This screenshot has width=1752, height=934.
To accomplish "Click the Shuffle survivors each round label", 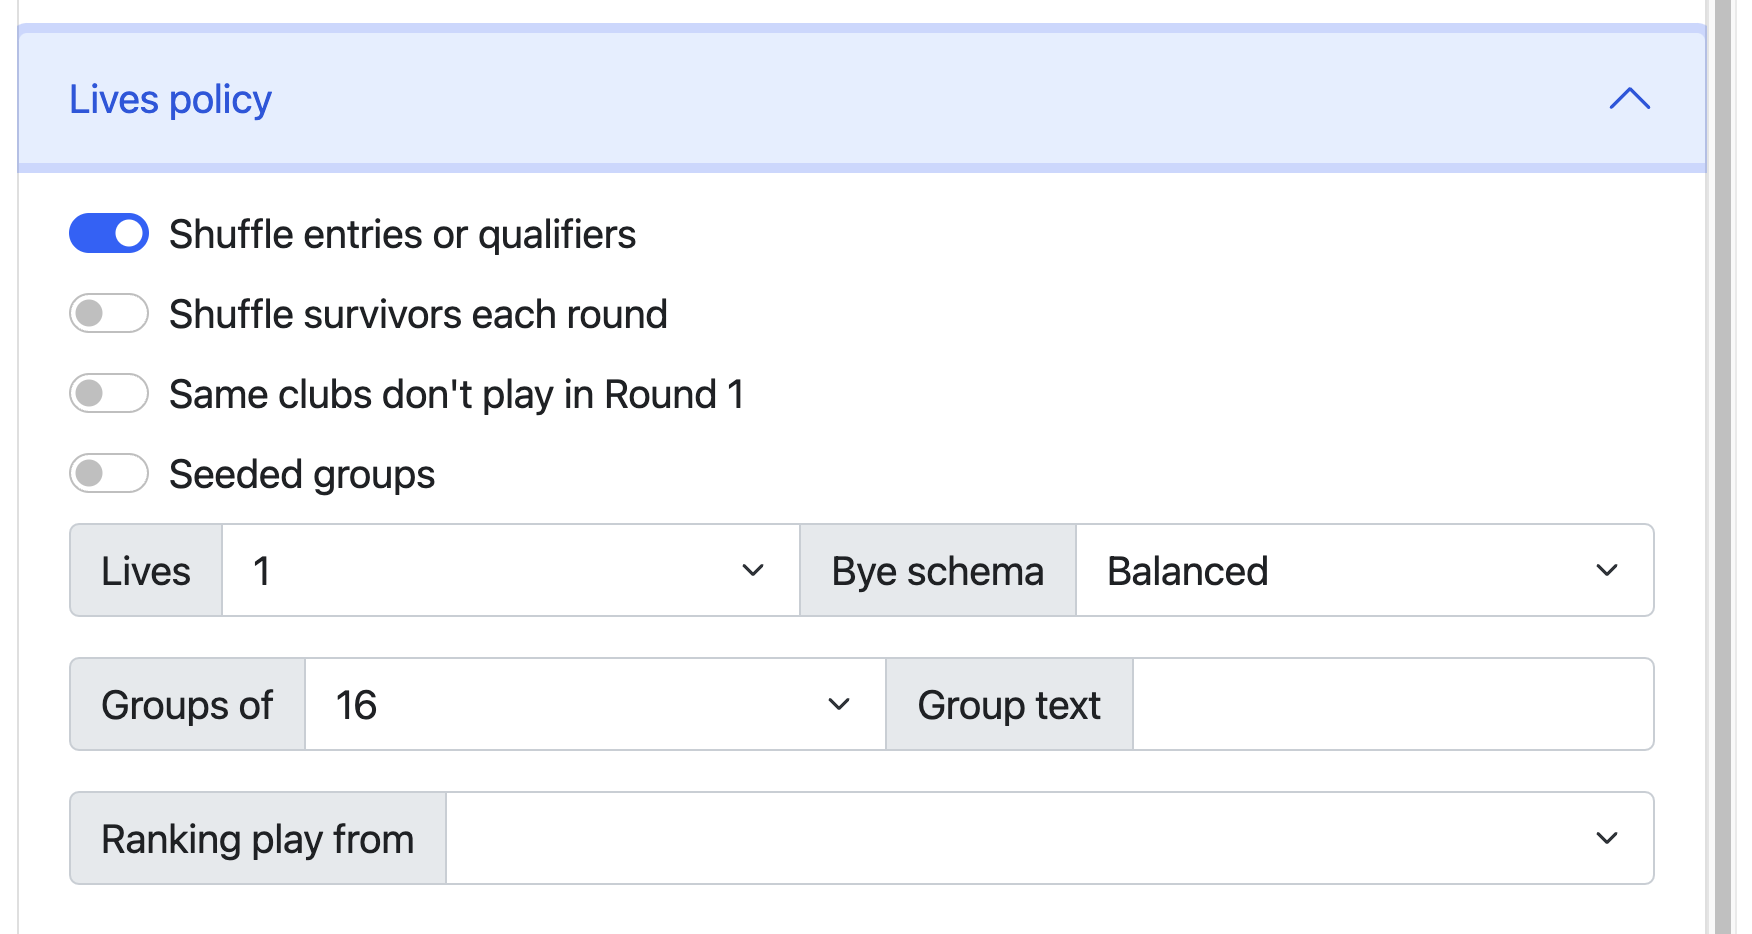I will (418, 315).
